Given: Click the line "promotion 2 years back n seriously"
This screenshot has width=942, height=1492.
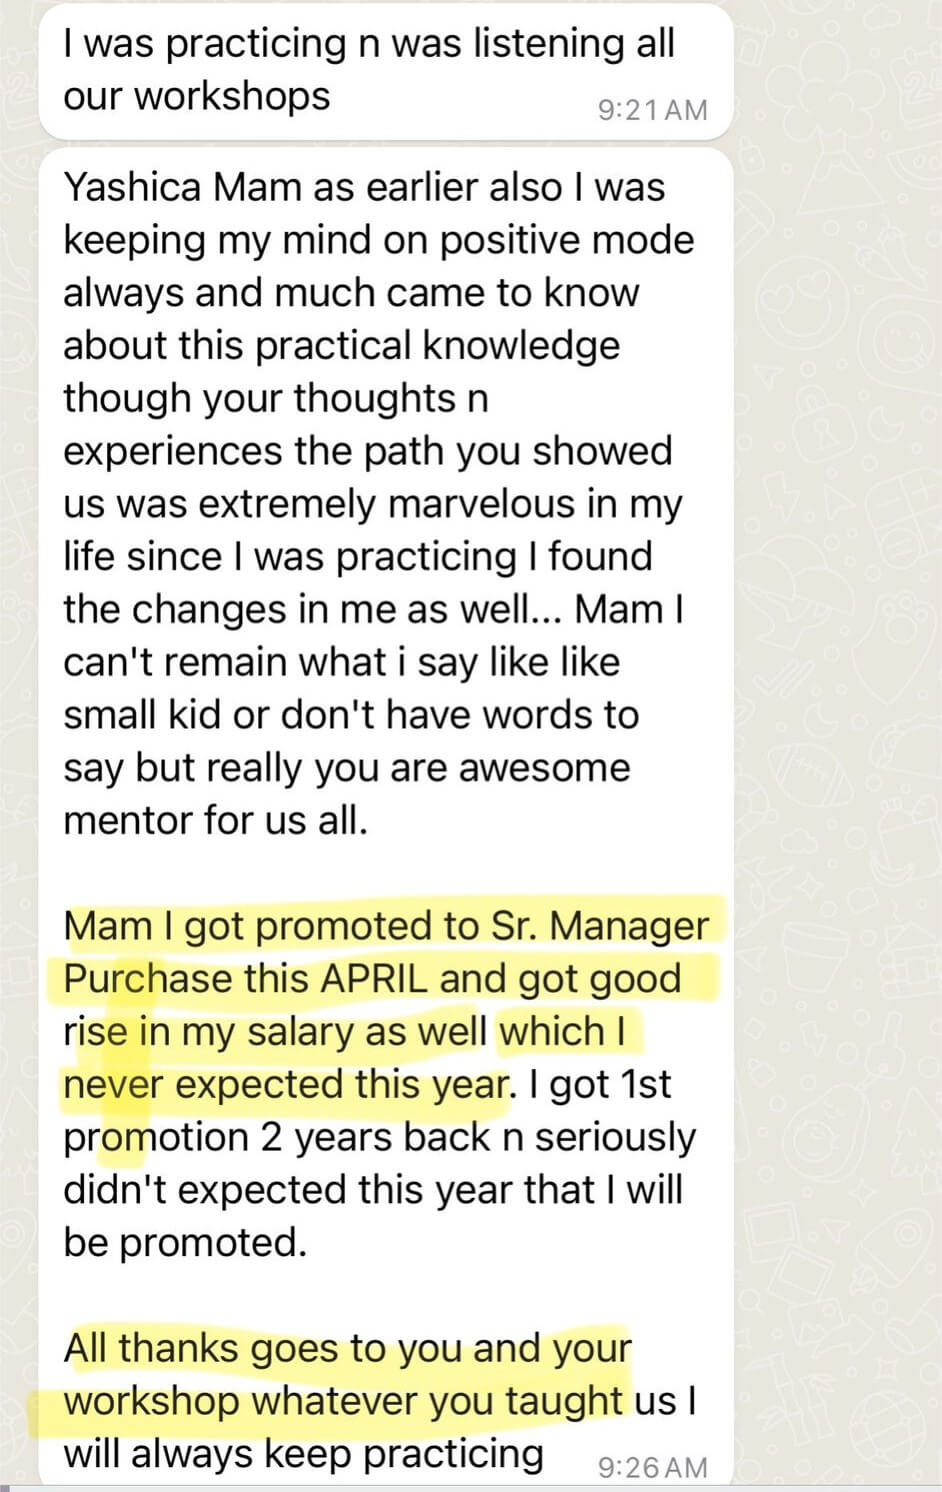Looking at the screenshot, I should (379, 1137).
